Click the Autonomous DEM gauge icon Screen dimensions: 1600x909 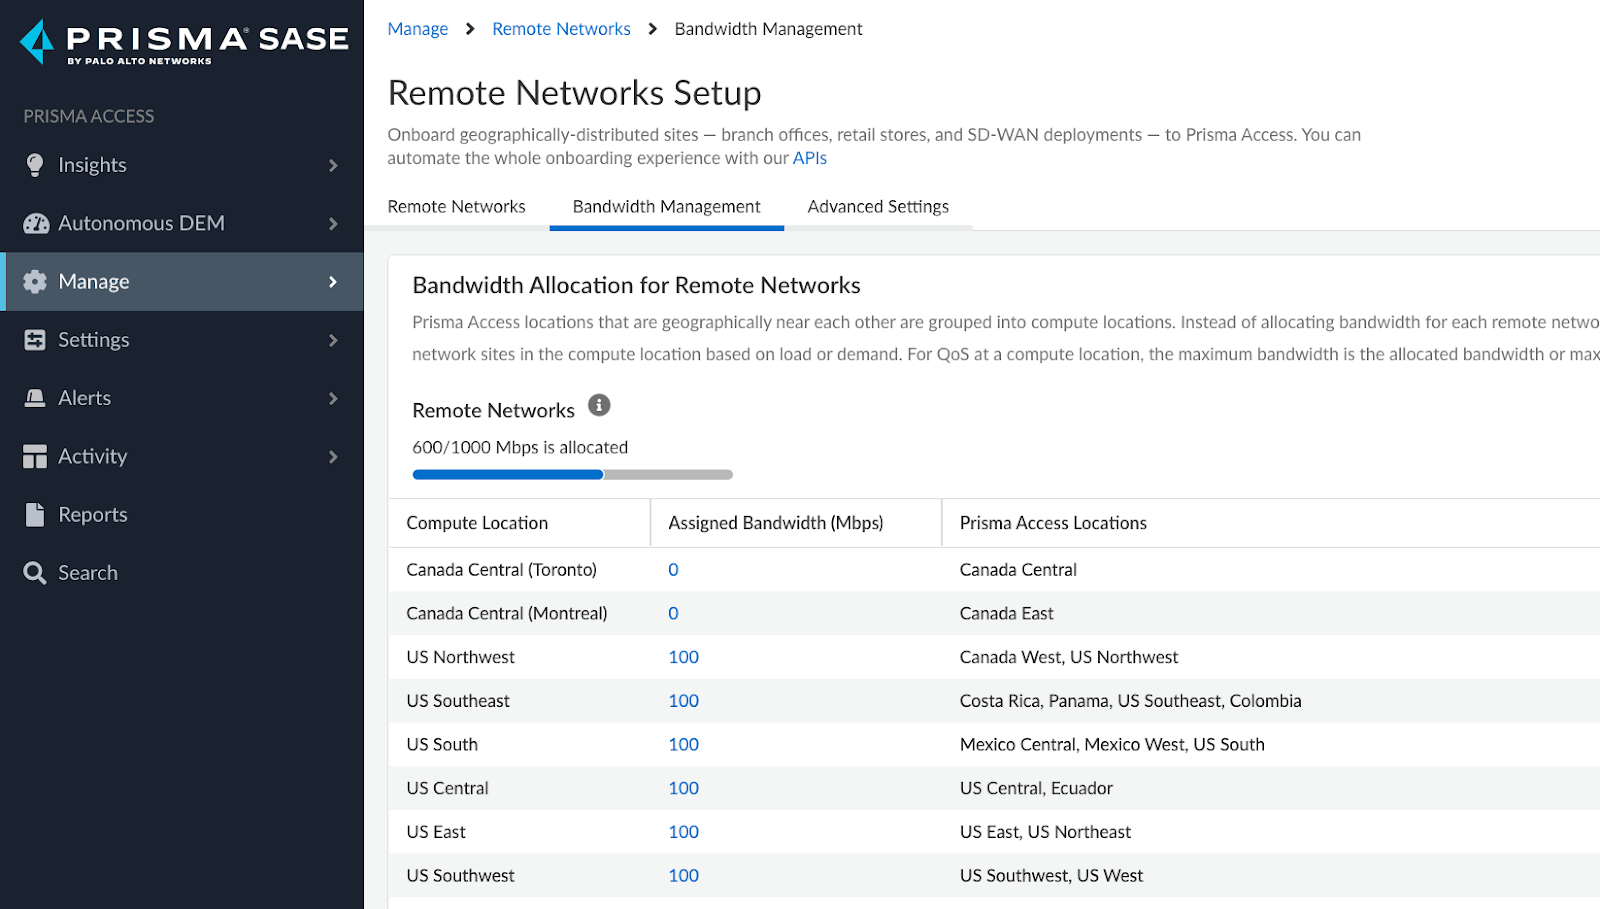pos(36,224)
